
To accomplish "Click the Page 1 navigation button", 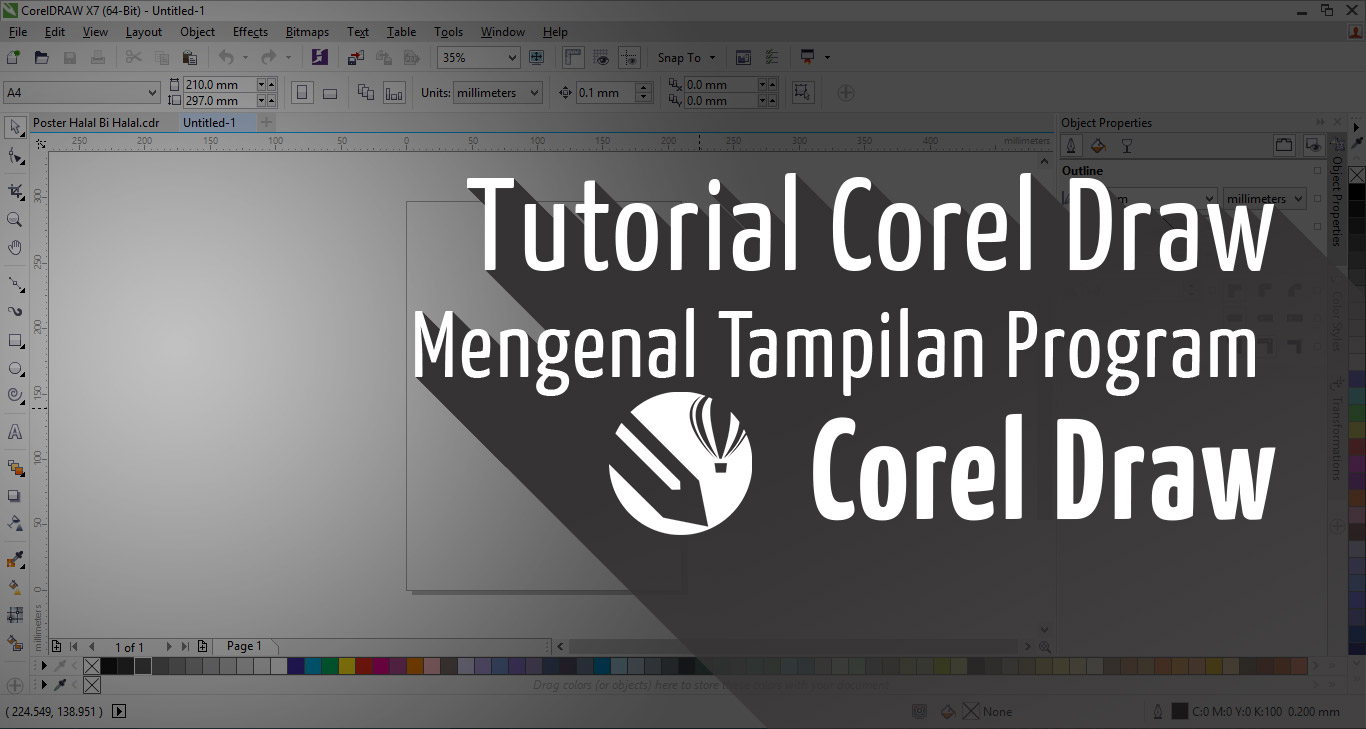I will pos(245,646).
